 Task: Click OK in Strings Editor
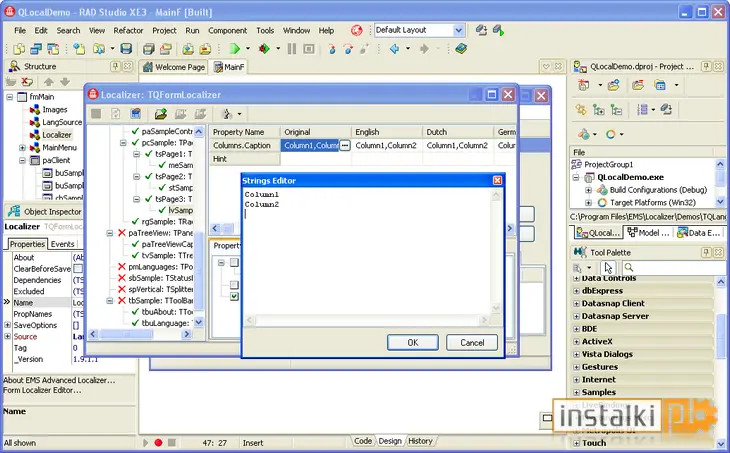pos(412,343)
